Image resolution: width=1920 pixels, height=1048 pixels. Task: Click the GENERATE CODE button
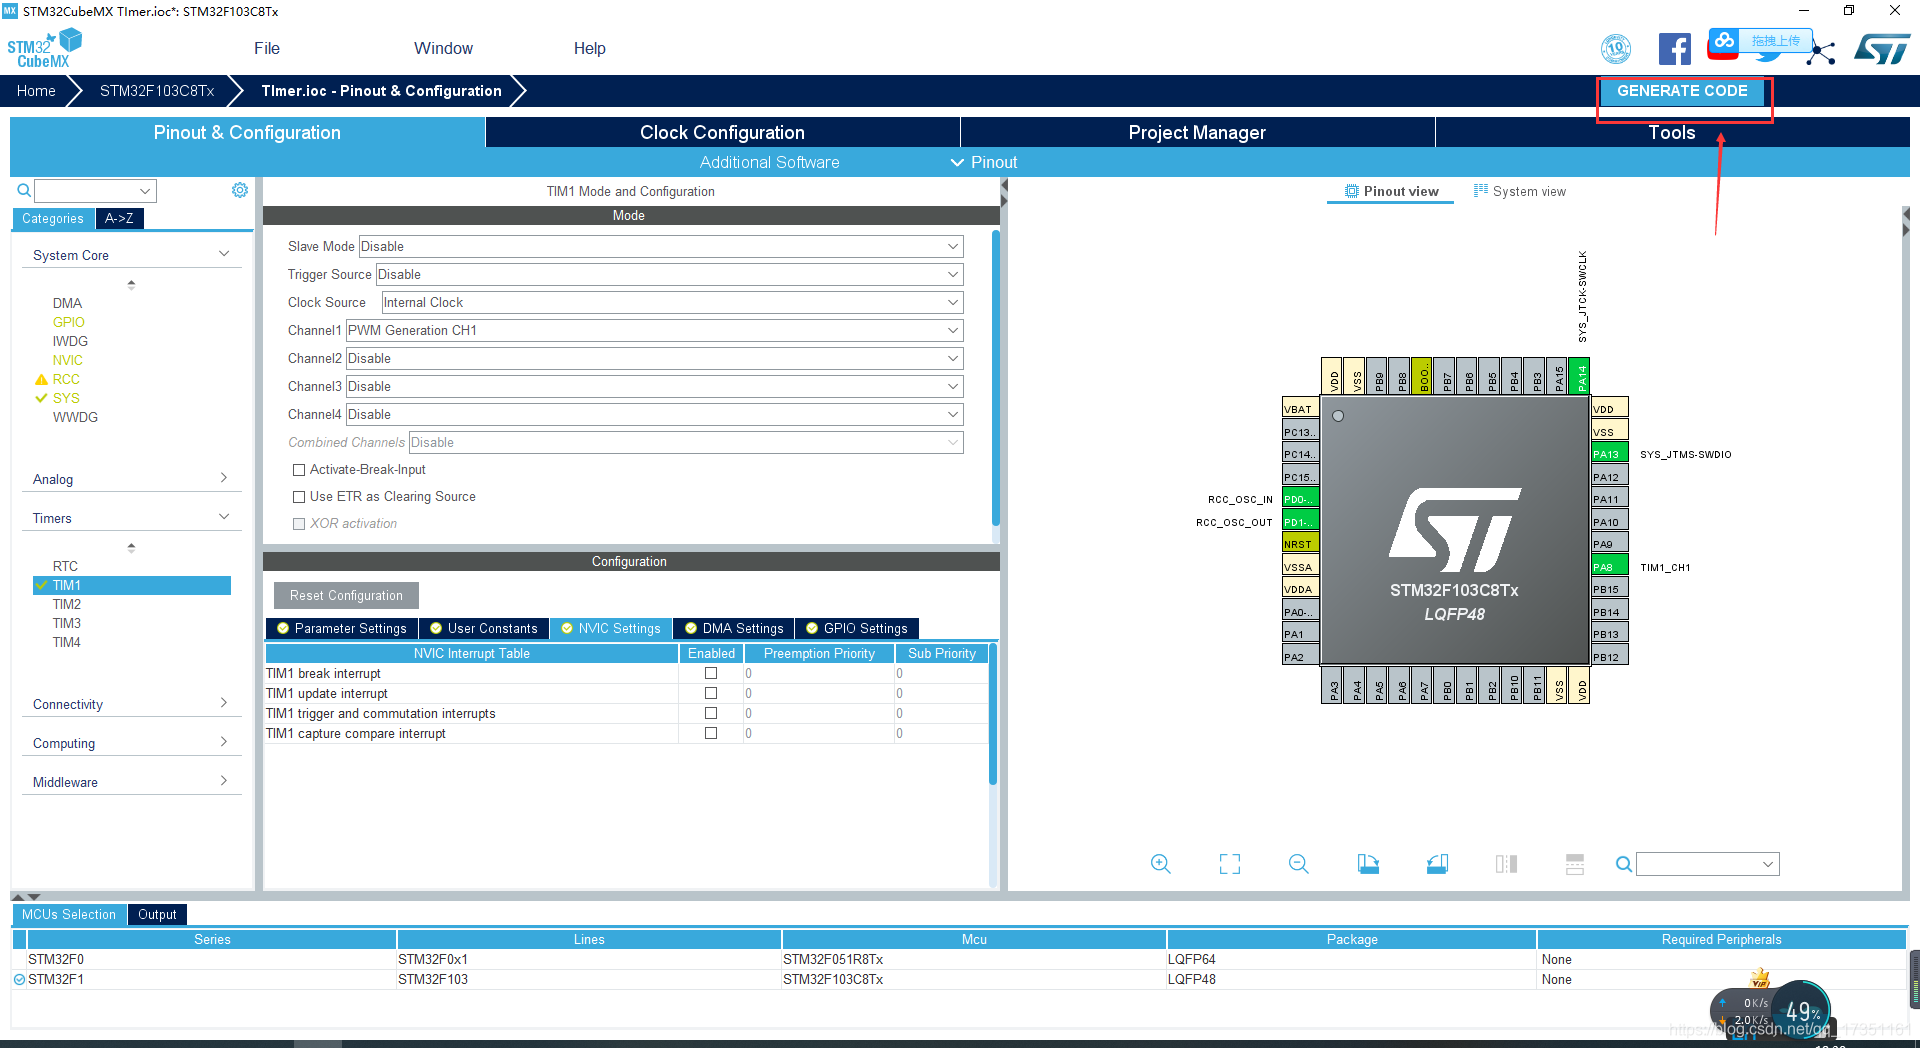[x=1682, y=91]
